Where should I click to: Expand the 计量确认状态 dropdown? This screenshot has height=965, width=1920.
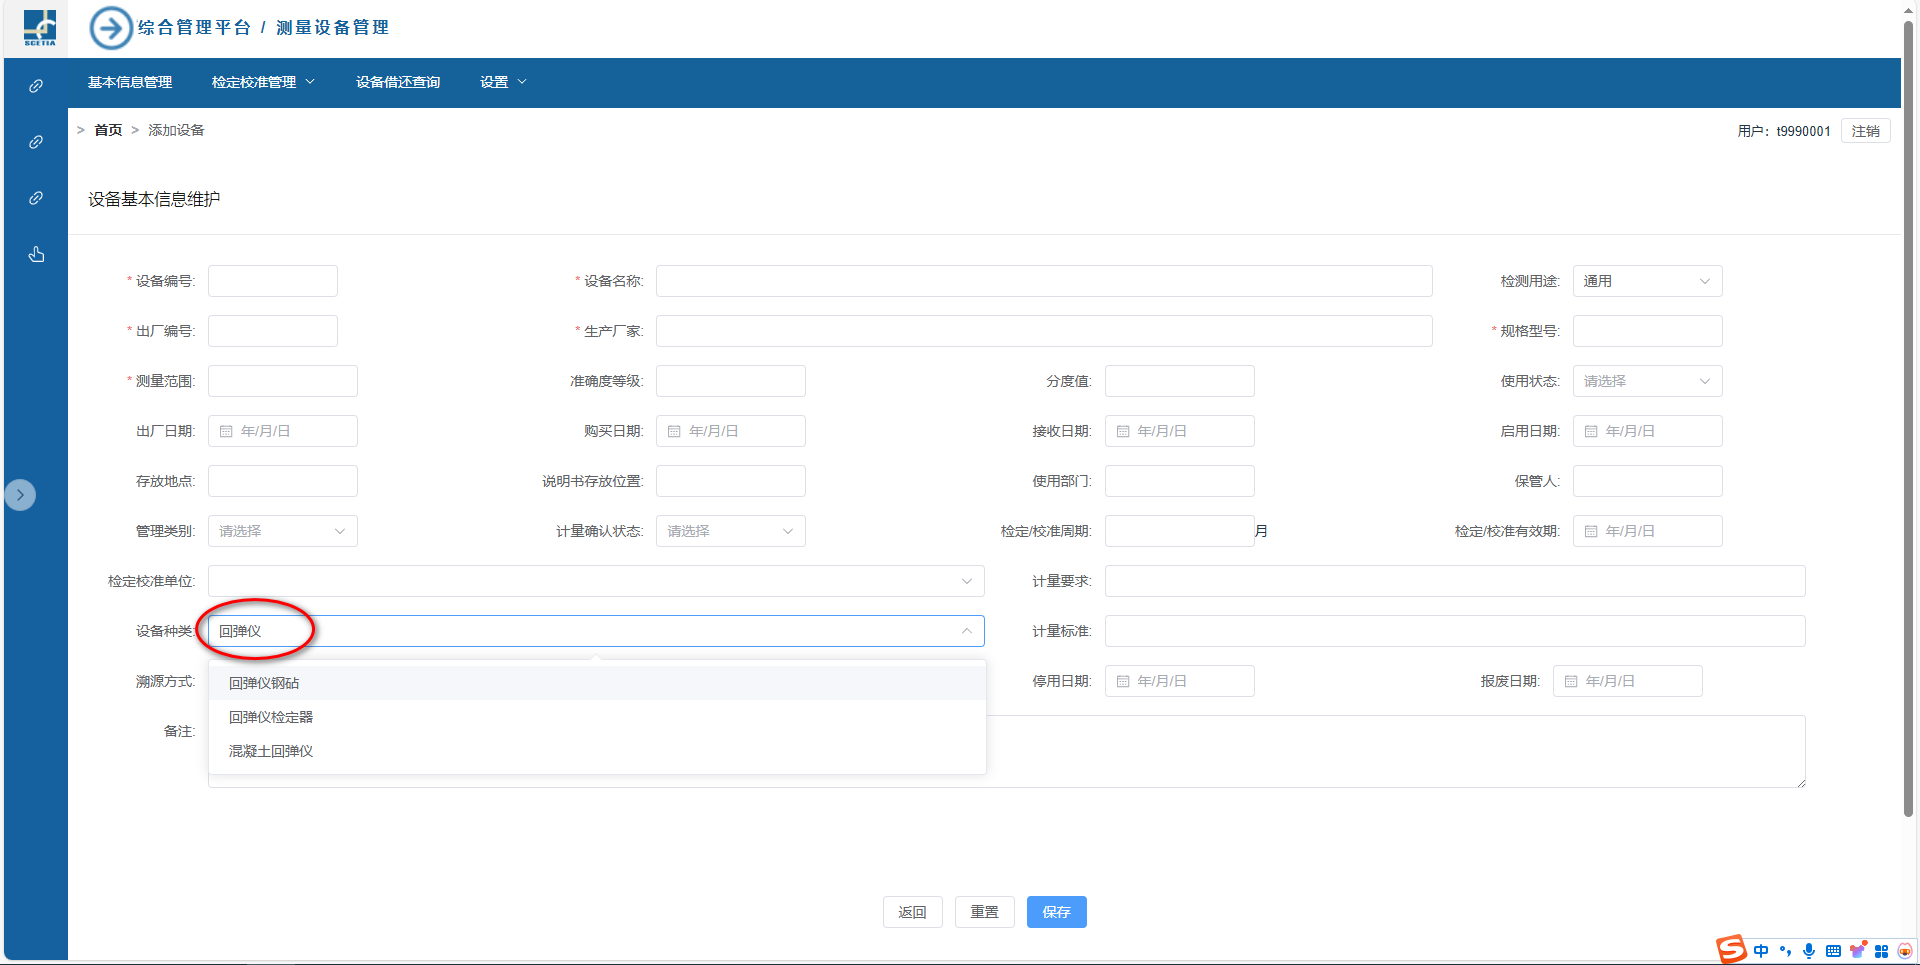[x=730, y=531]
